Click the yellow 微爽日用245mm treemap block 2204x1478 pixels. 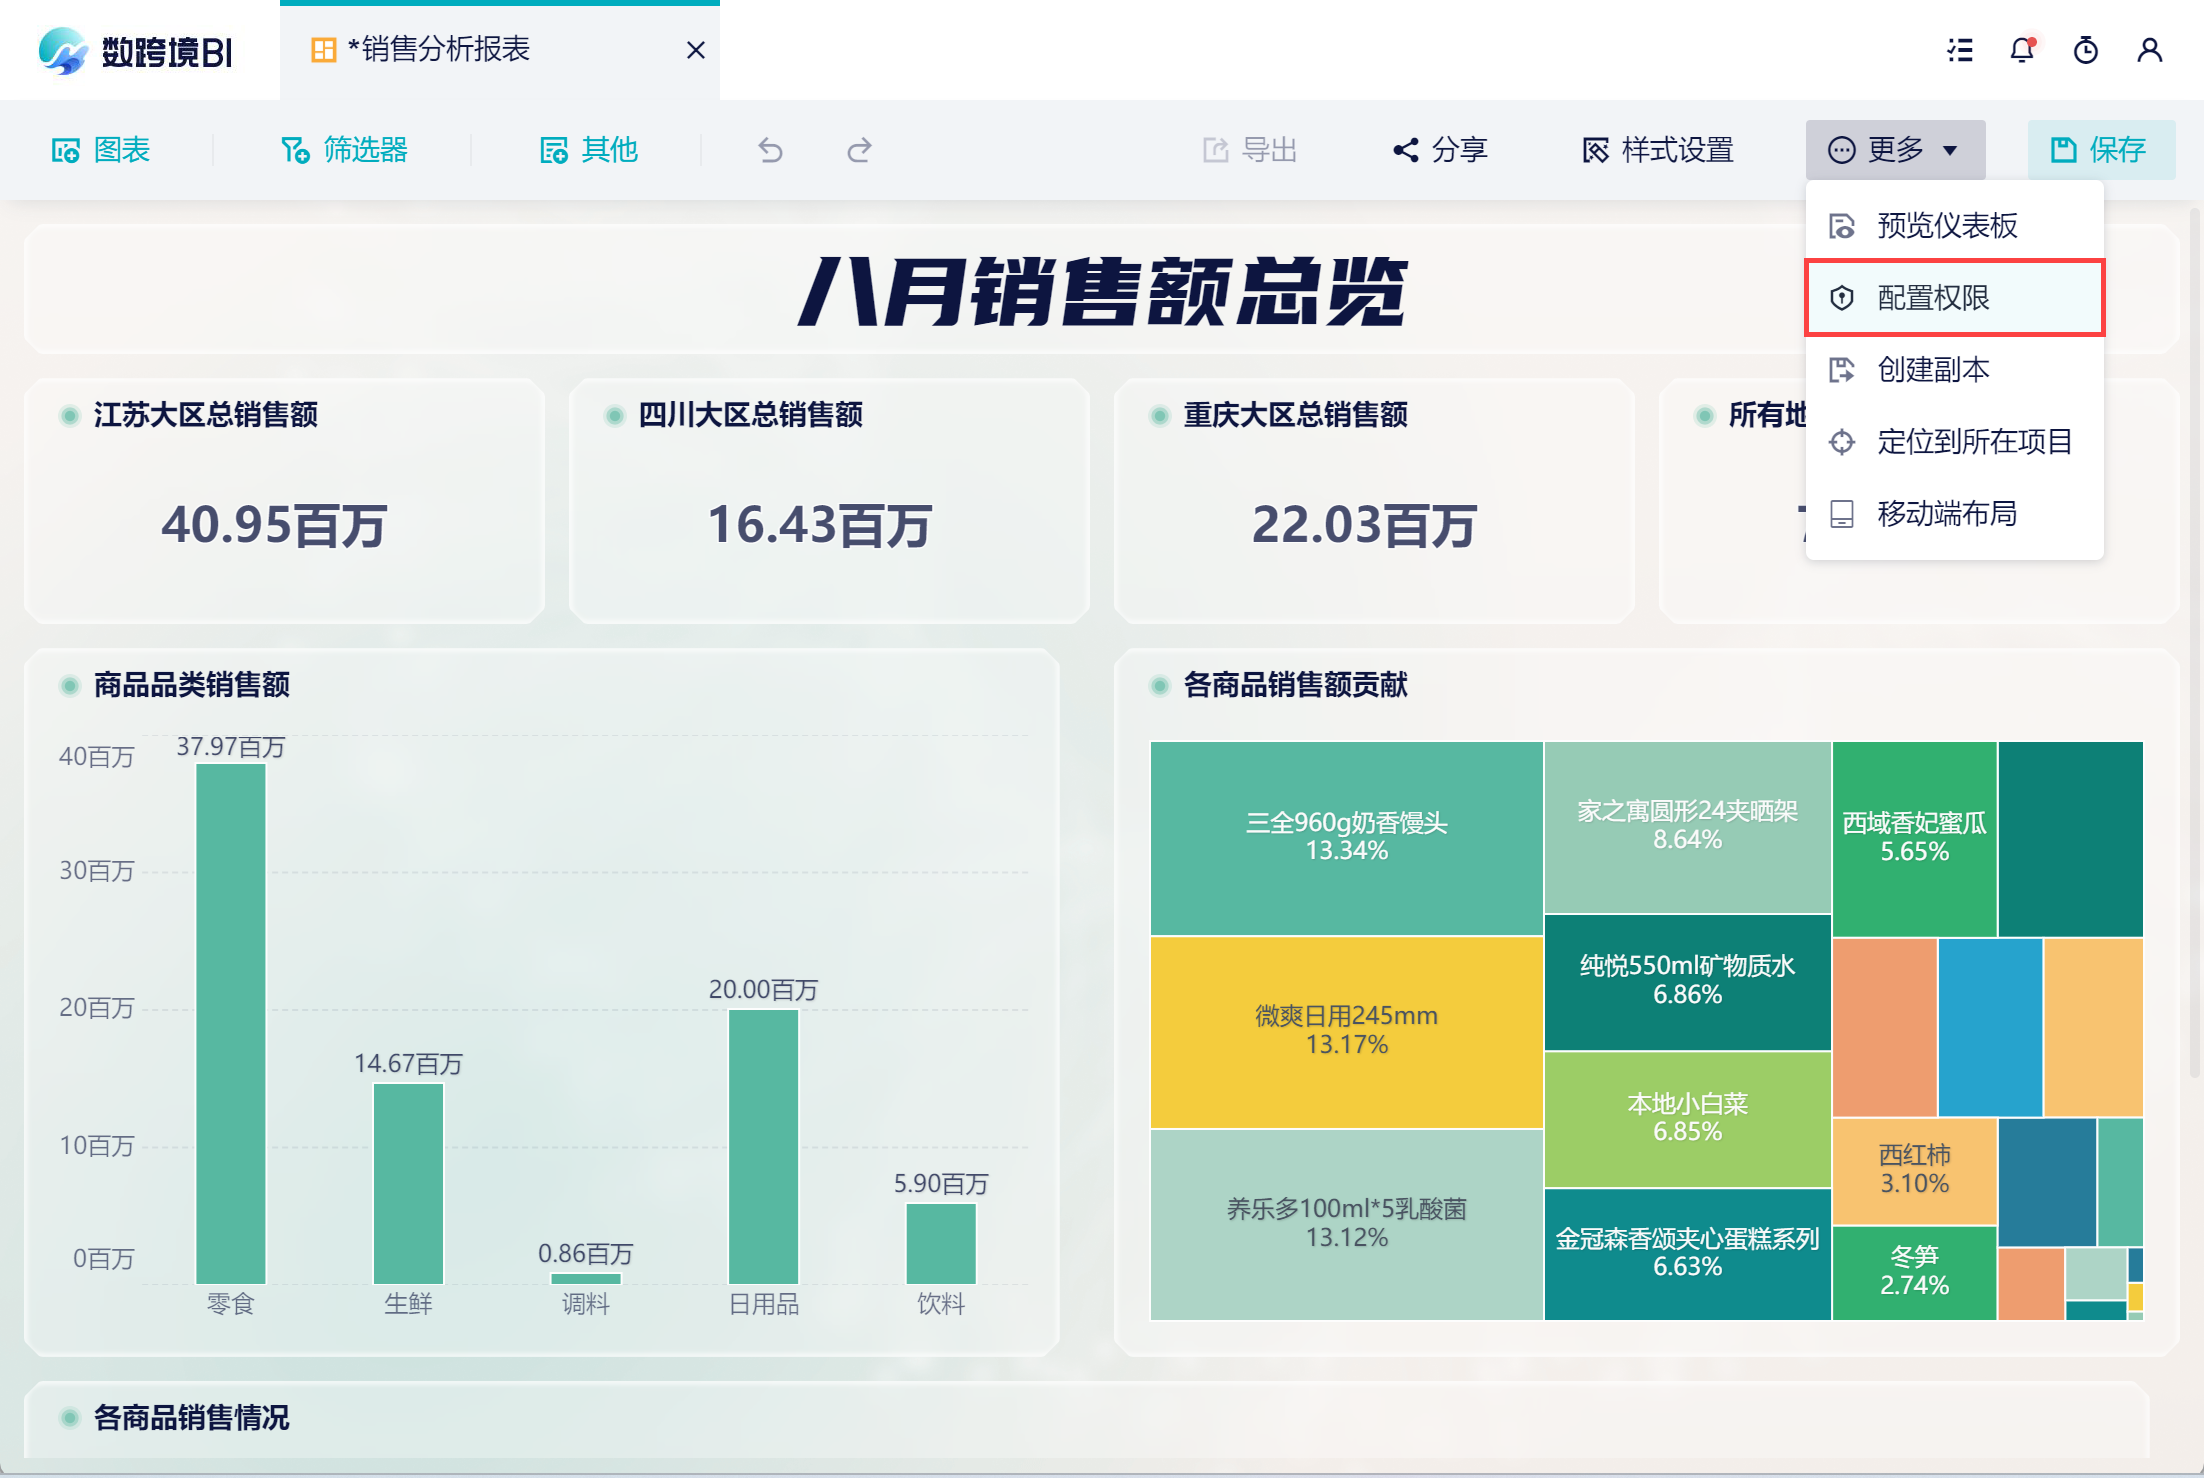point(1346,1031)
